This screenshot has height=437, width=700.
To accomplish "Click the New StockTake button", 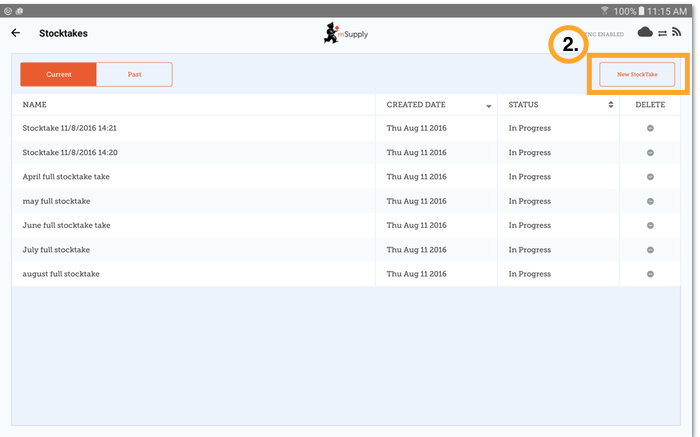I will pos(637,75).
